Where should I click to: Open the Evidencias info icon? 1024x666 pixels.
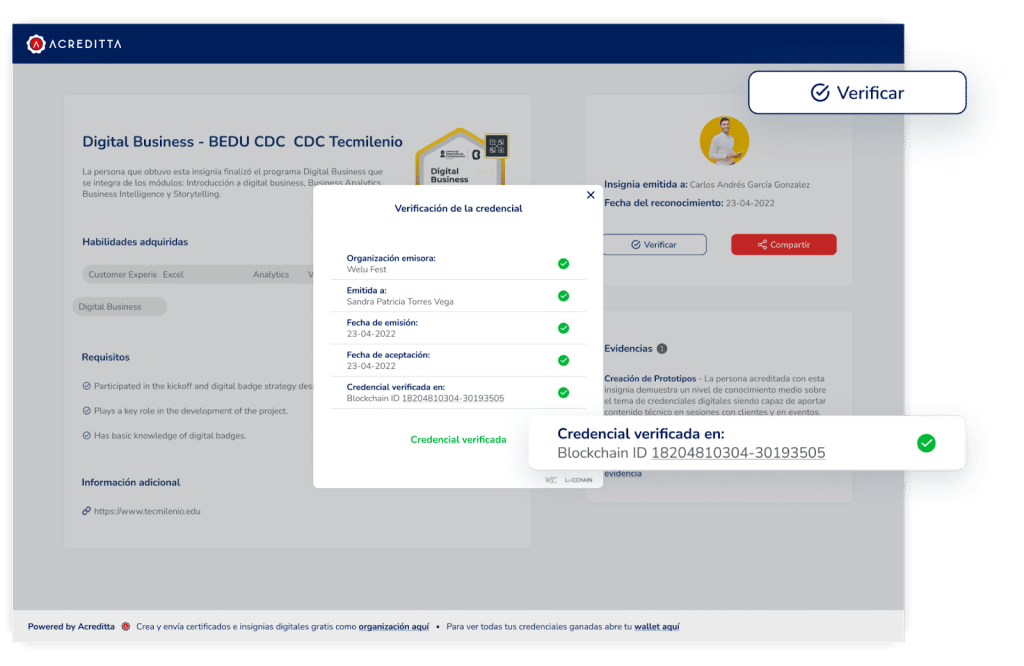coord(662,349)
